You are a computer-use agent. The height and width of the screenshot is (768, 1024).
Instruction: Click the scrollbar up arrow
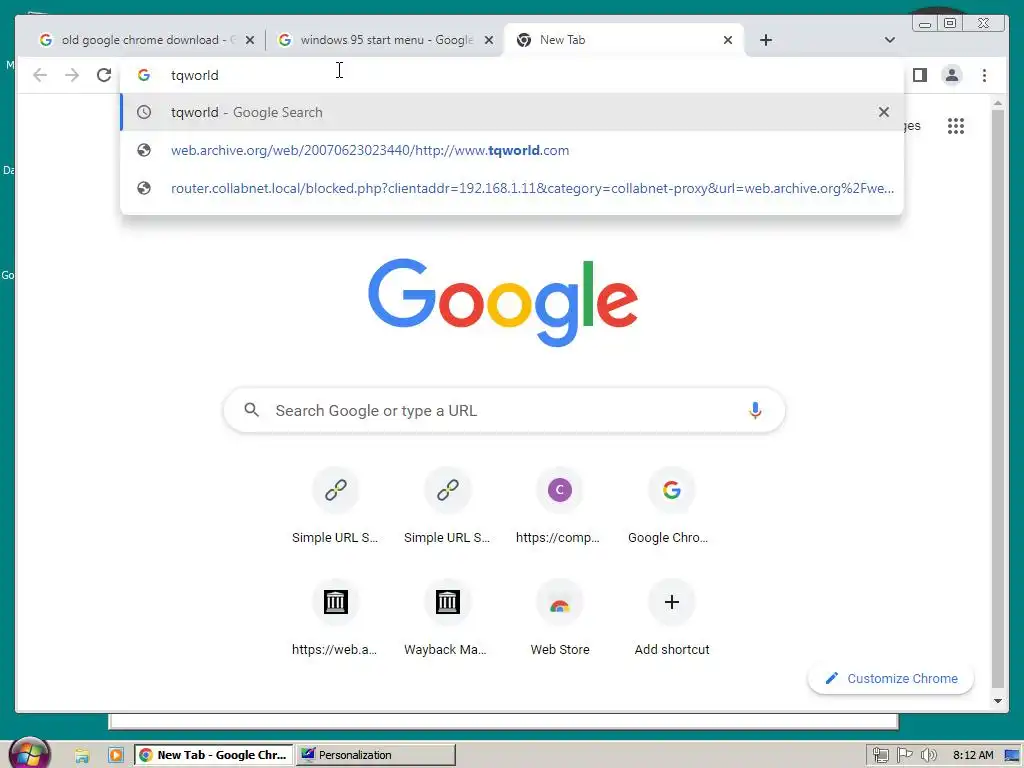coord(997,103)
